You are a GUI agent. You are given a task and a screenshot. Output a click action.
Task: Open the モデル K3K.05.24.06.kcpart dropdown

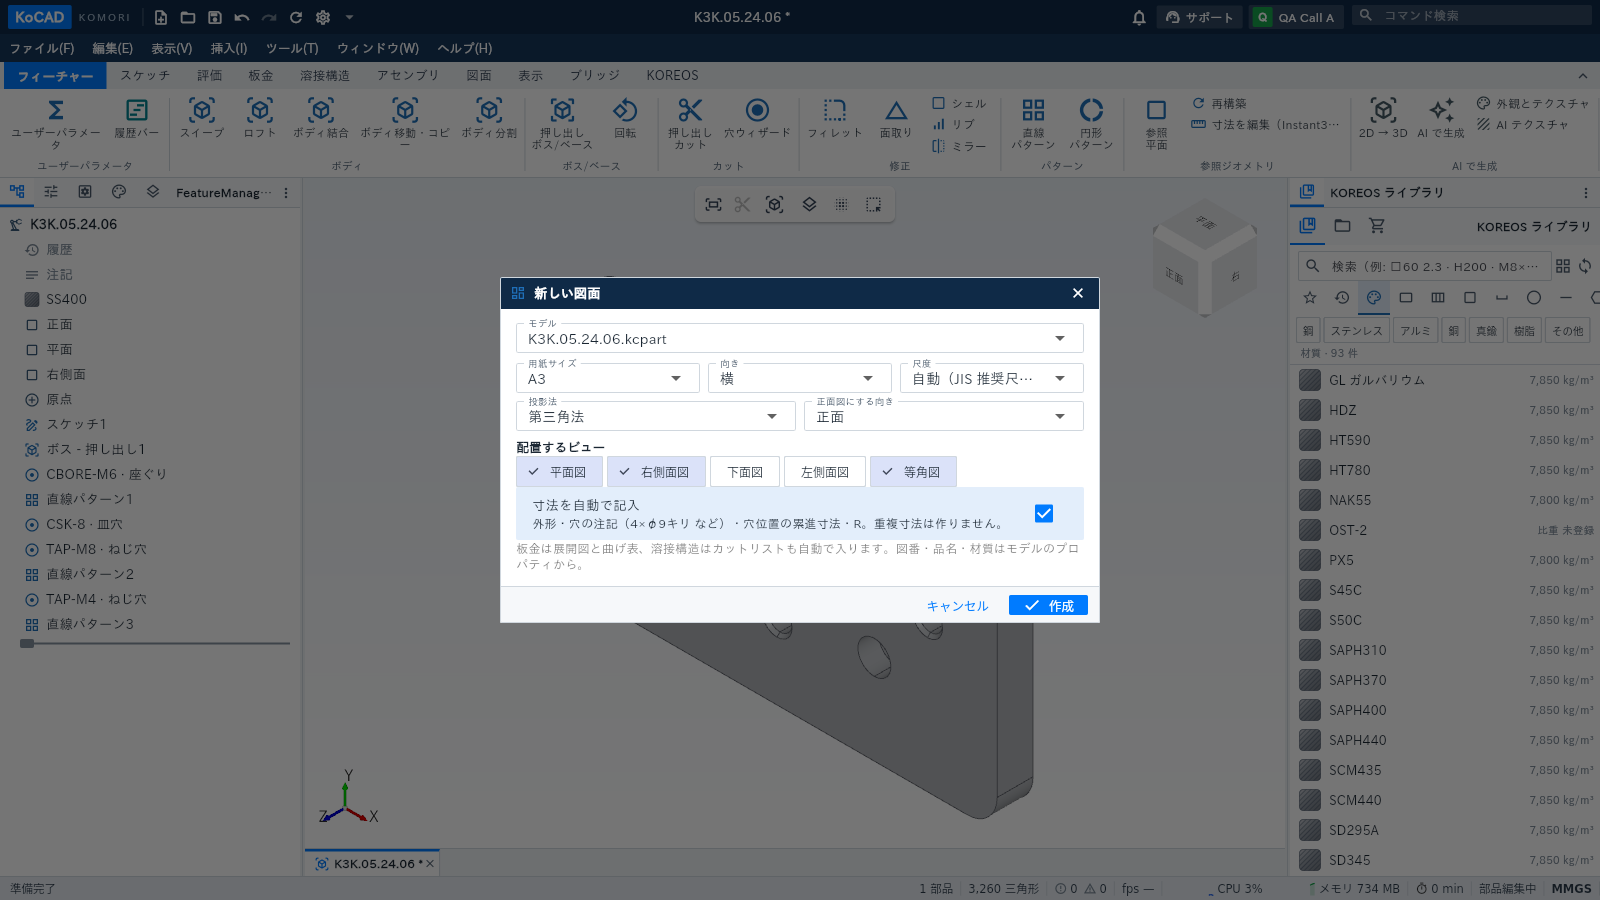[799, 338]
